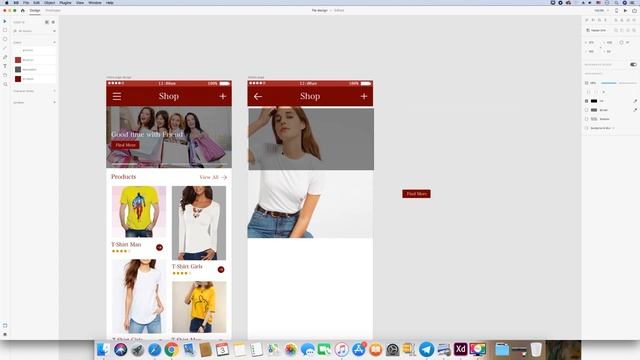Select the bright red color swatch asset
640x360 pixels.
pos(18,60)
